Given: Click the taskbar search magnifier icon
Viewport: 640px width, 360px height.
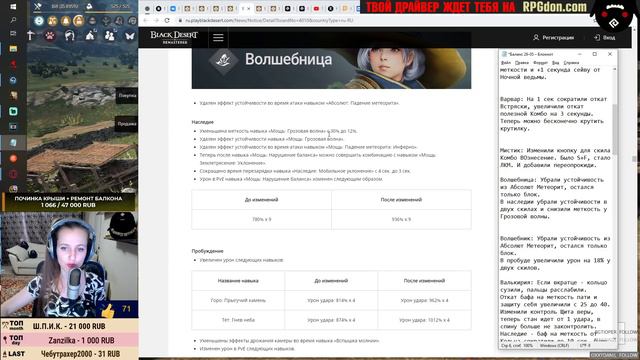Looking at the screenshot, I should 13,20.
